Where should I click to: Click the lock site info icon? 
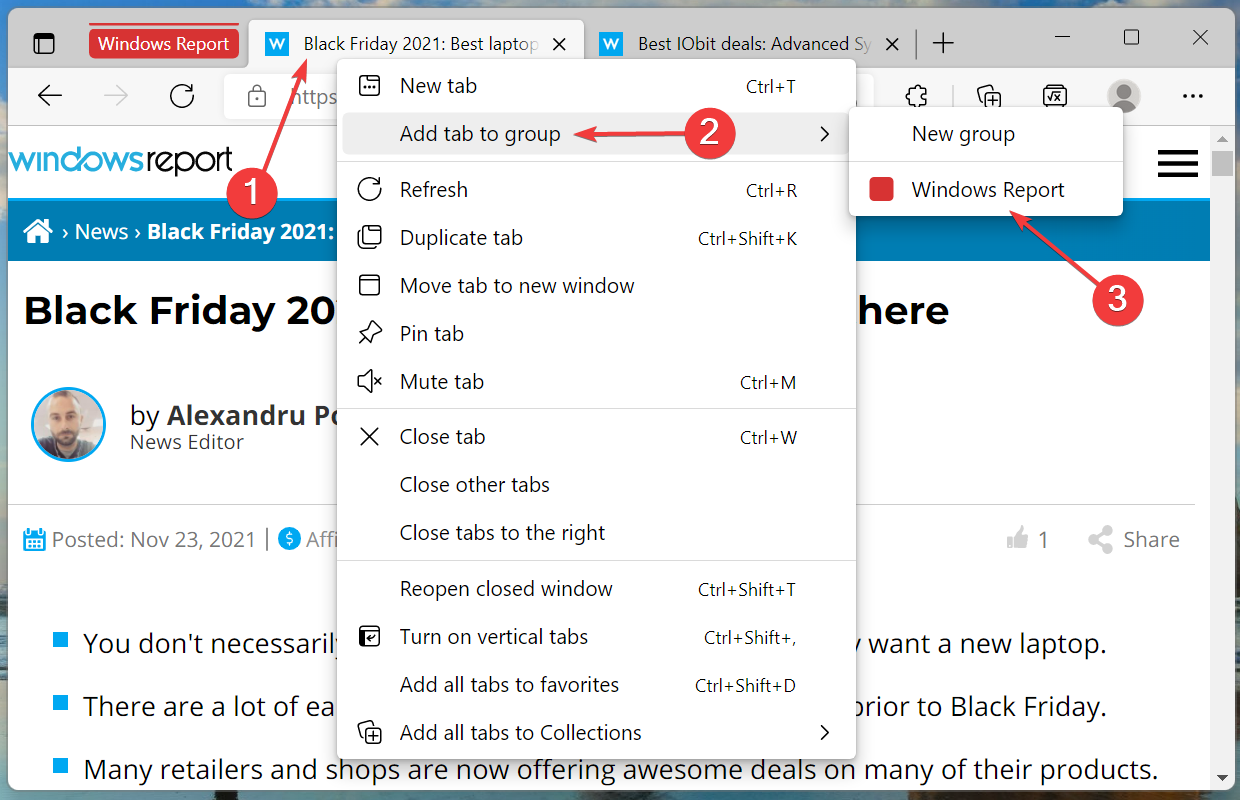click(x=257, y=96)
